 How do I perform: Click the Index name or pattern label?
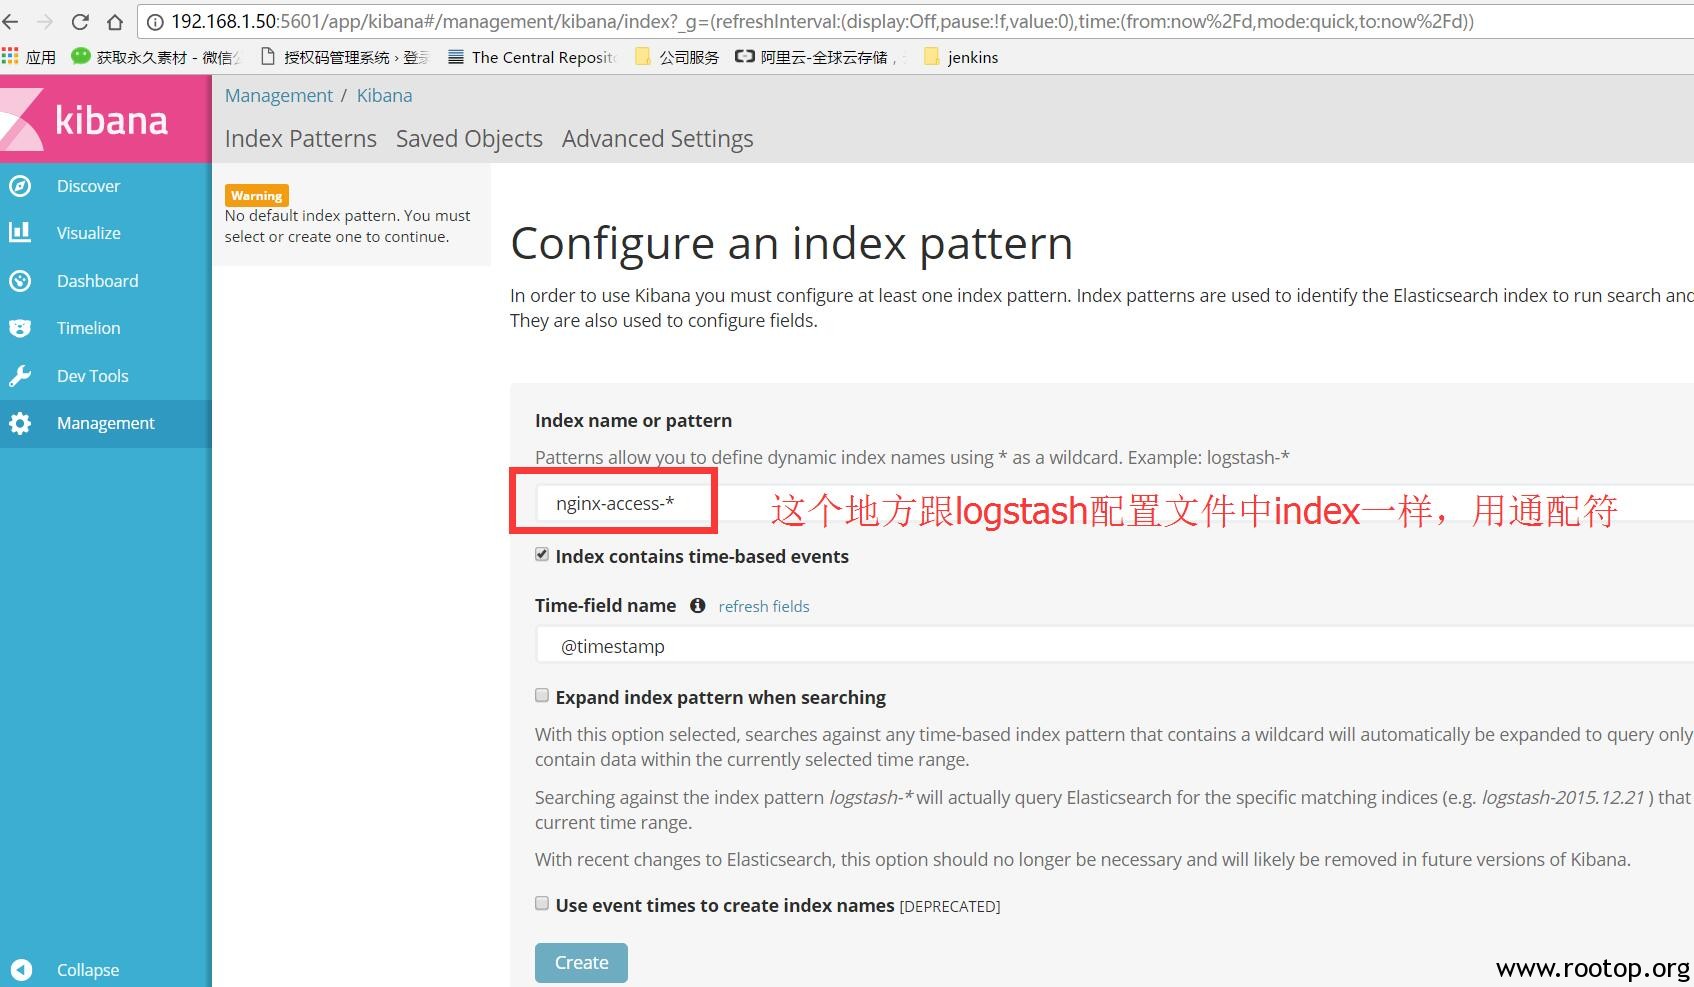(x=633, y=420)
